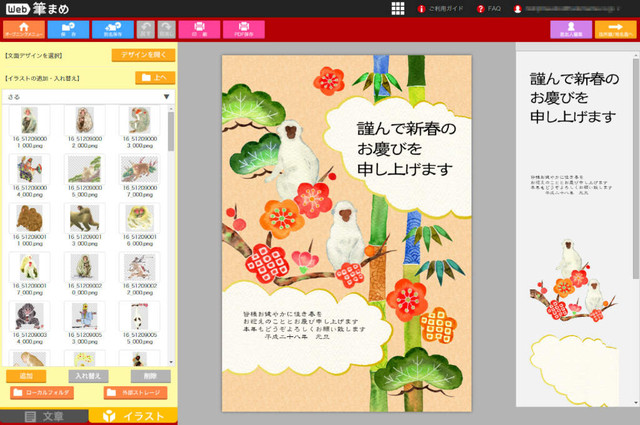Click the pink print (印刷) button
640x425 pixels.
199,29
